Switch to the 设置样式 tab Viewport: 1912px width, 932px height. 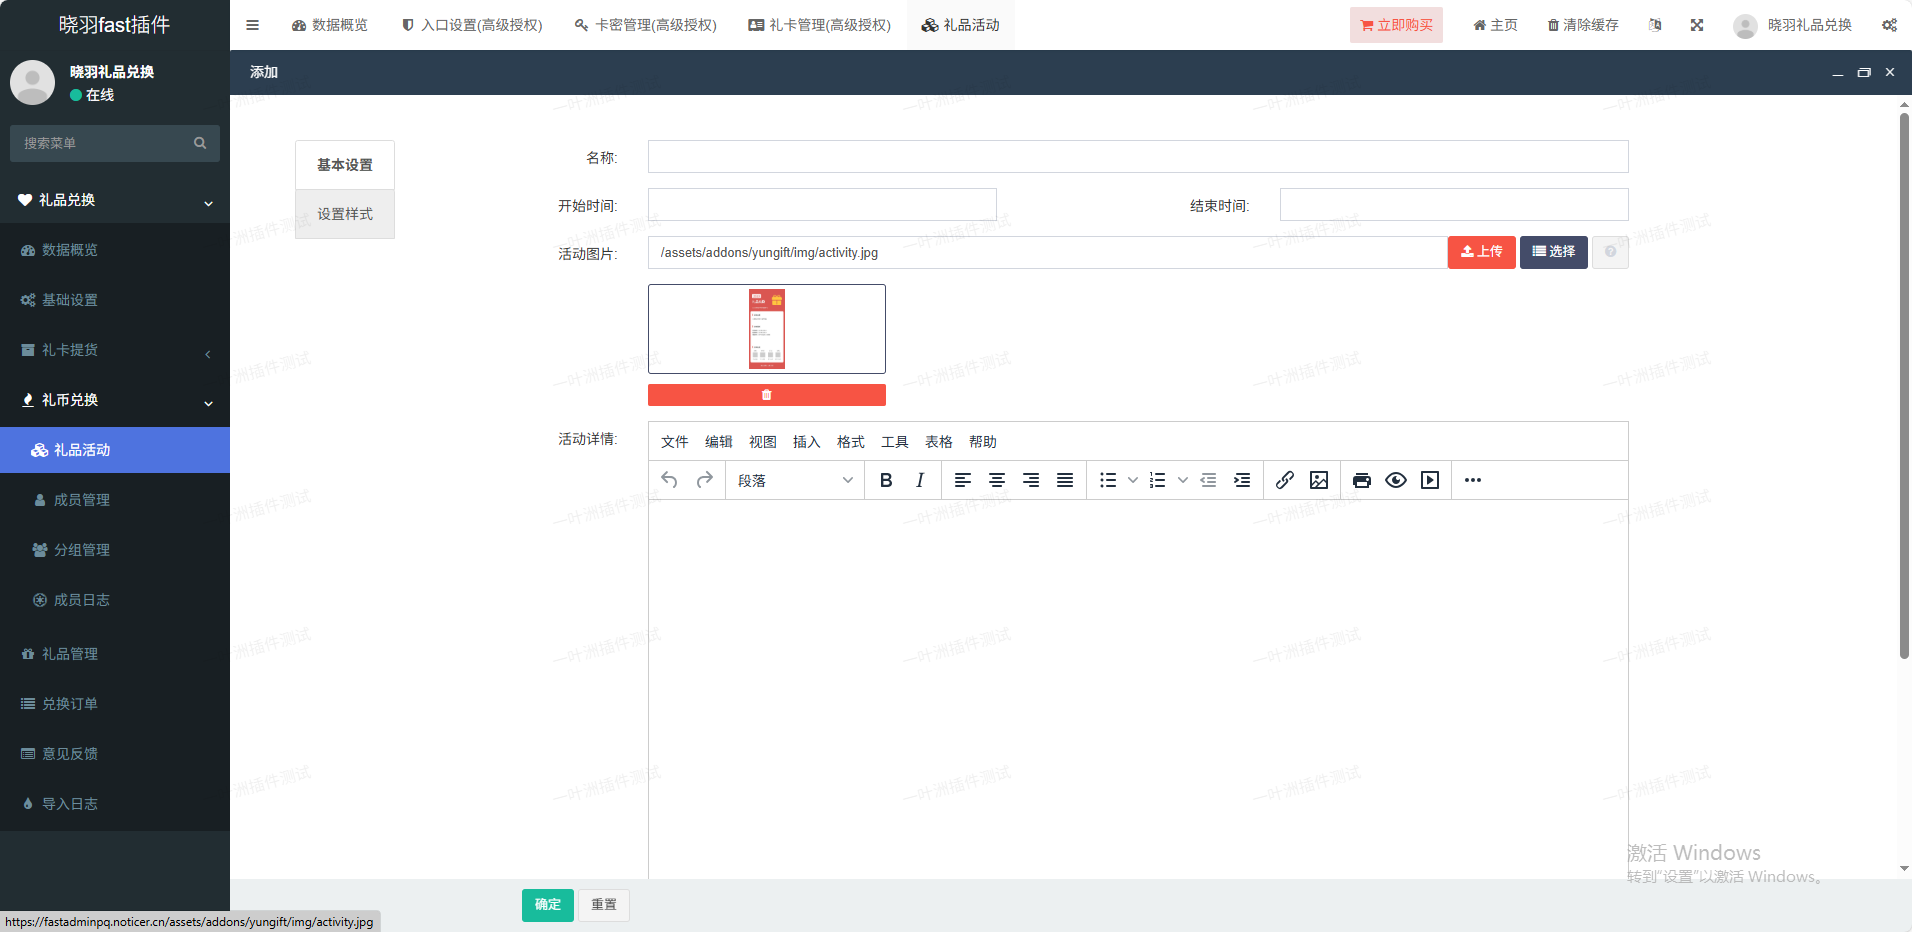345,214
